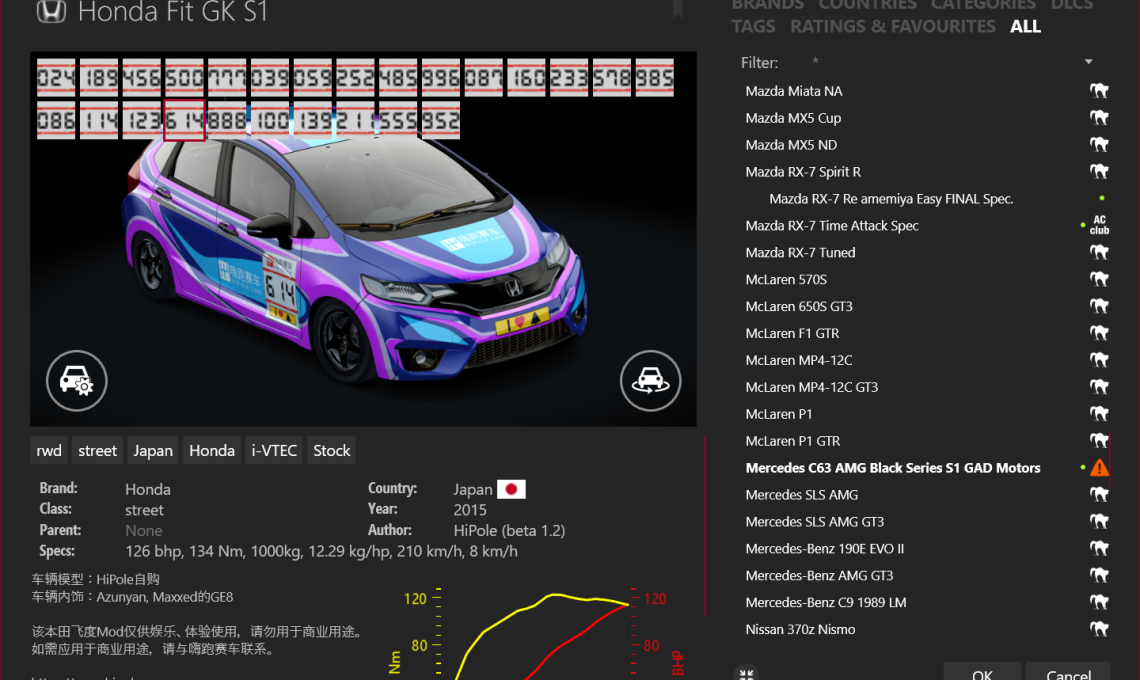Select skin thumbnail 252
The width and height of the screenshot is (1140, 680).
point(356,78)
